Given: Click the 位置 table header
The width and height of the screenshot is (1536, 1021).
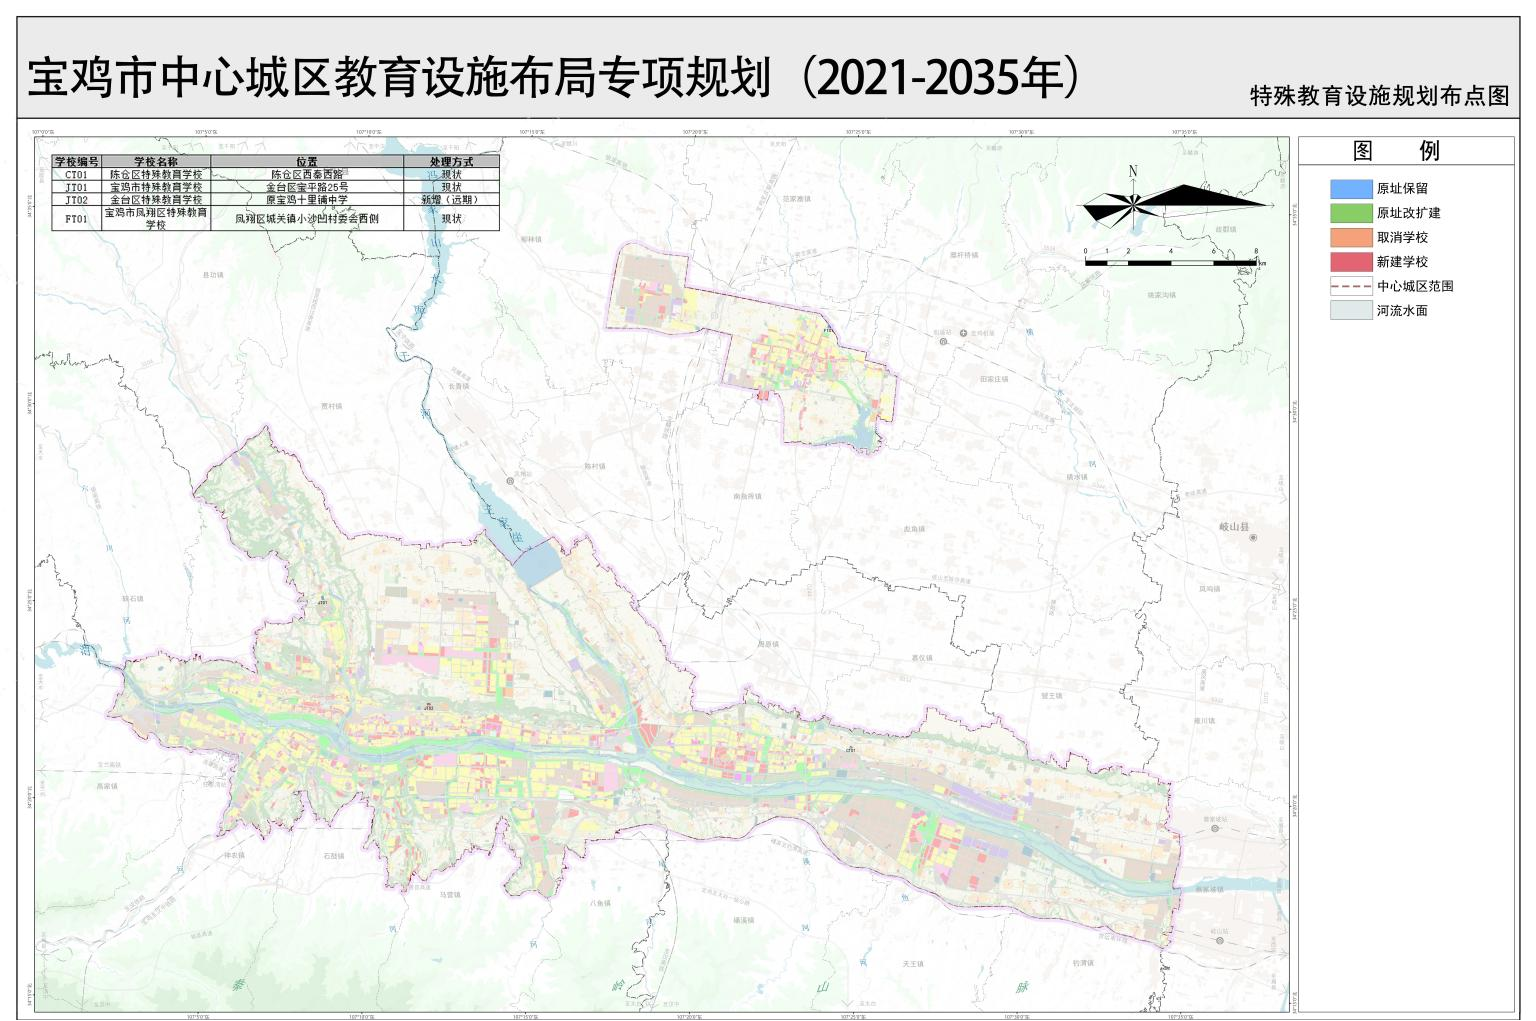Looking at the screenshot, I should 307,161.
